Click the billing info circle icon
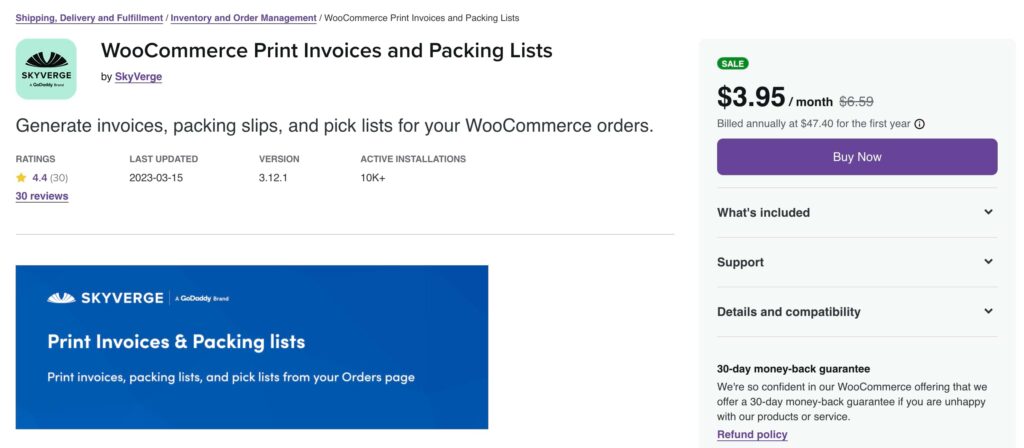 pyautogui.click(x=920, y=124)
